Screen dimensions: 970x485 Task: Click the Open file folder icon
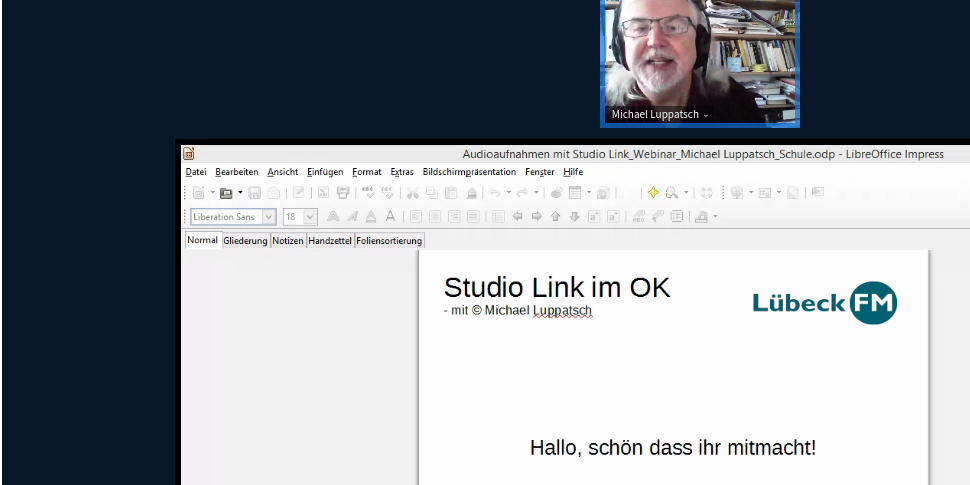coord(226,193)
